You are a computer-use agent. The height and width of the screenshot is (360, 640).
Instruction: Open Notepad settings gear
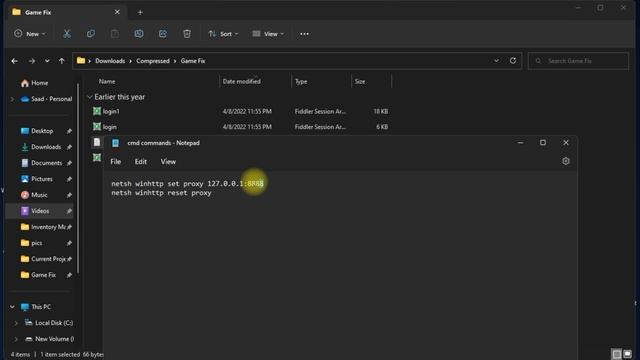[x=566, y=161]
